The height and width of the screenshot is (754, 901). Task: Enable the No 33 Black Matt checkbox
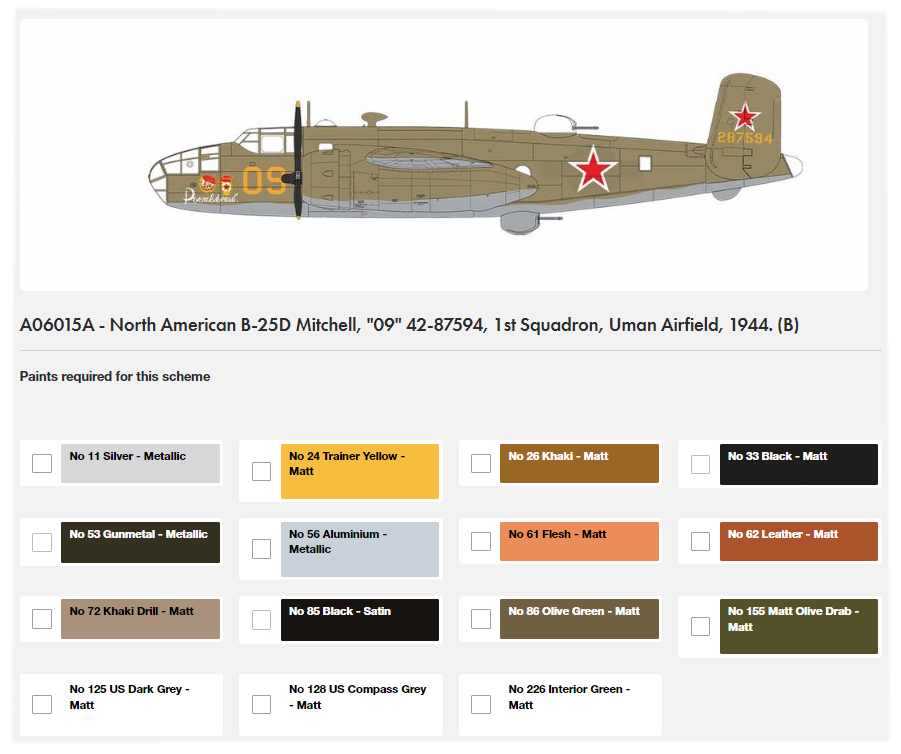[700, 464]
